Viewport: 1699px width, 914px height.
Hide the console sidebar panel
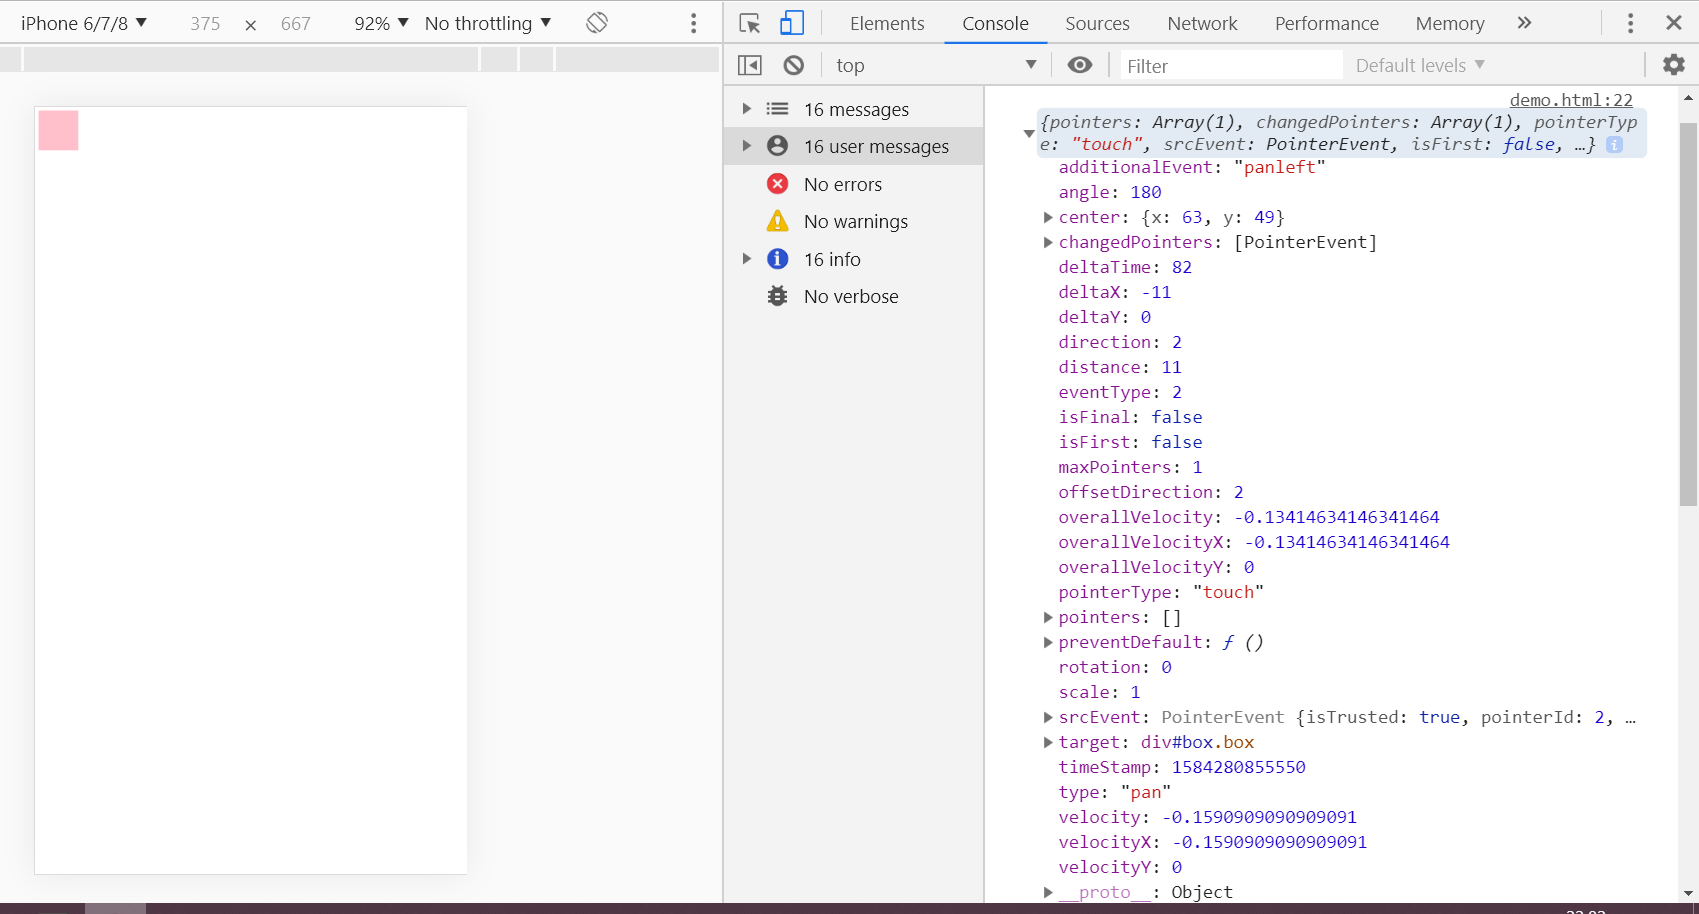tap(750, 65)
